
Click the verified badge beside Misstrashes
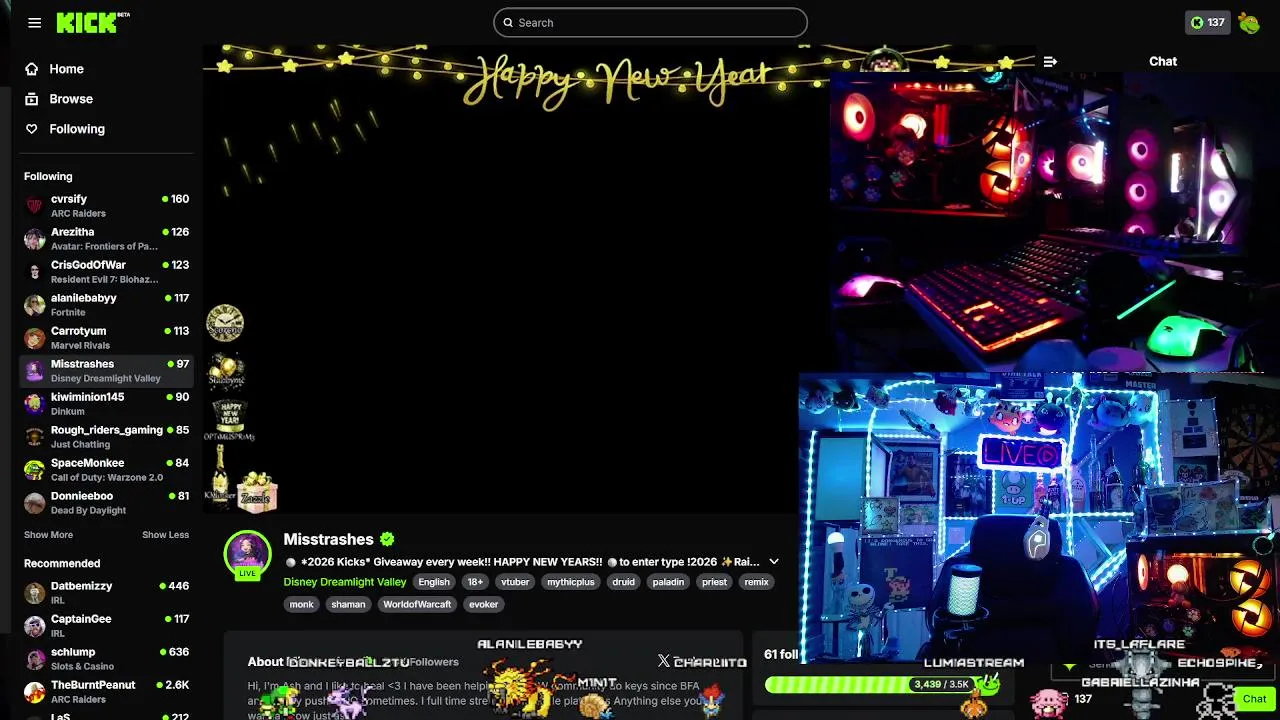[387, 539]
